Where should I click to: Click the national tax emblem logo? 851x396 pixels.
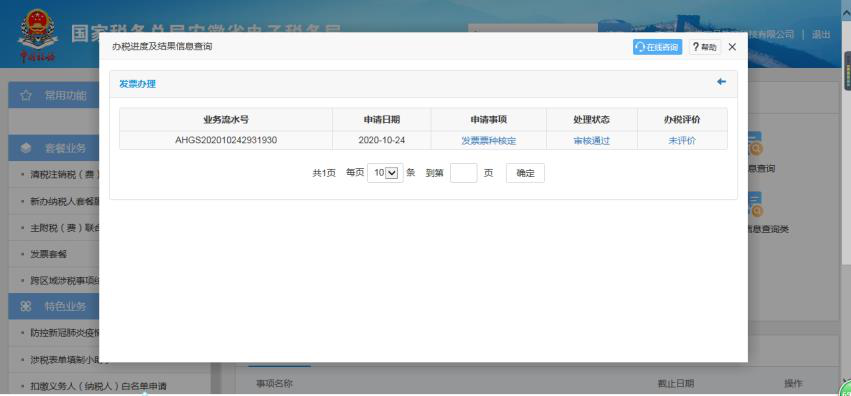click(x=38, y=35)
